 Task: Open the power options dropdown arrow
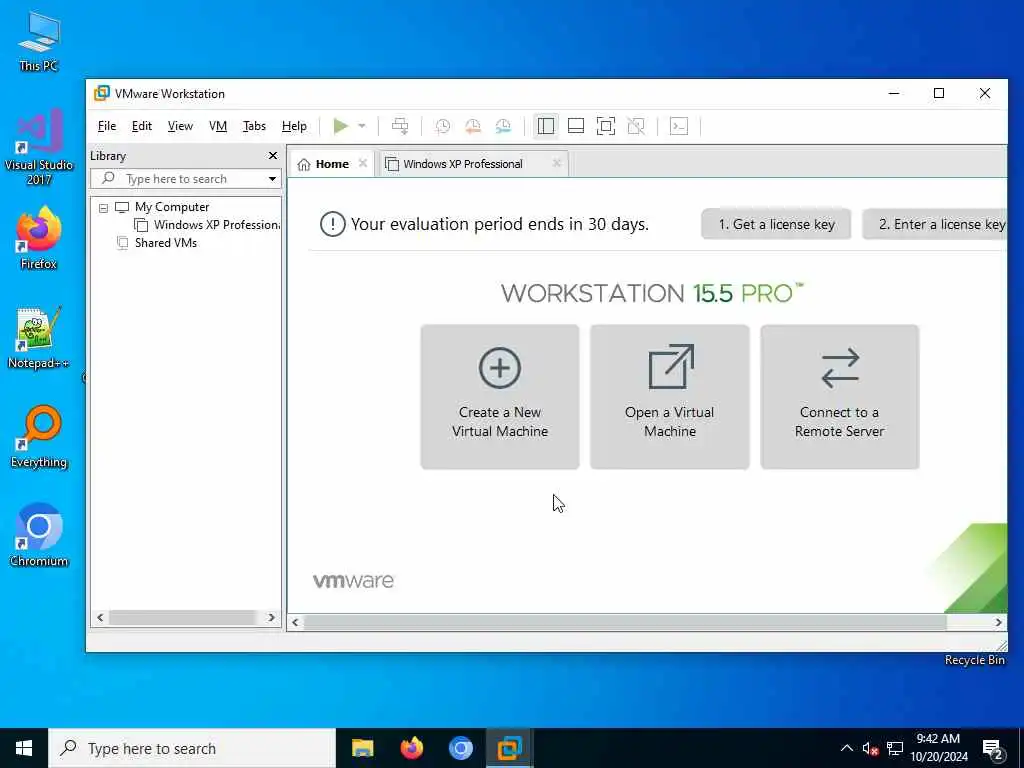point(362,126)
